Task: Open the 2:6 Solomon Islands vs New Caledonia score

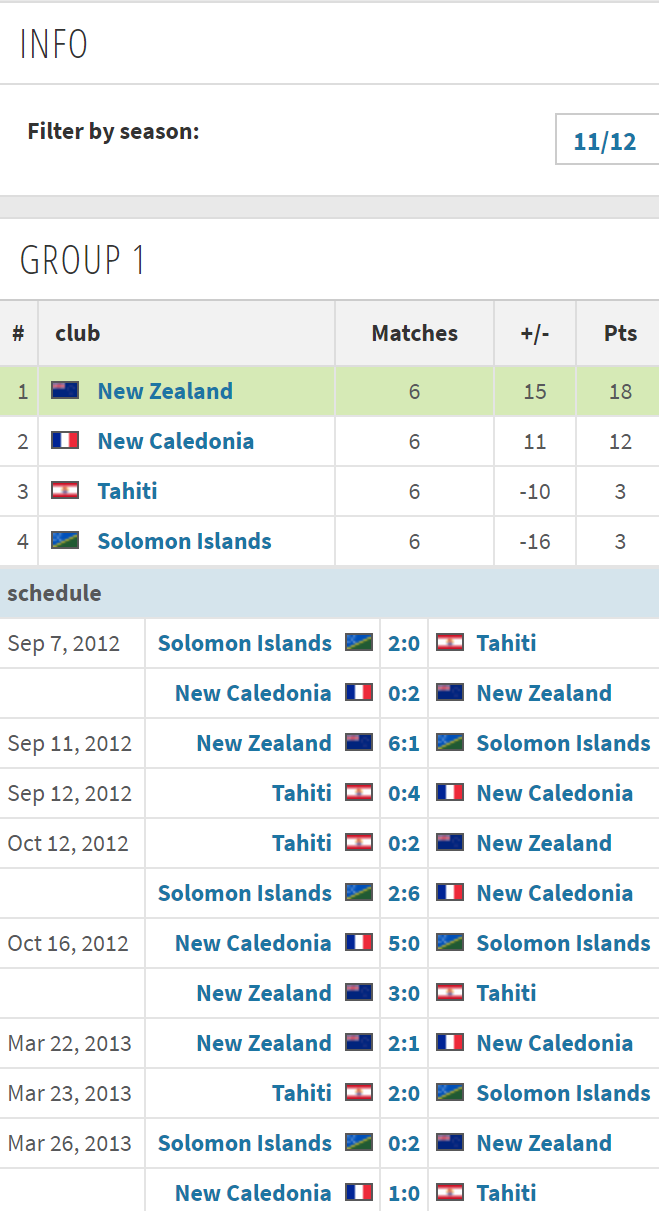Action: tap(404, 893)
